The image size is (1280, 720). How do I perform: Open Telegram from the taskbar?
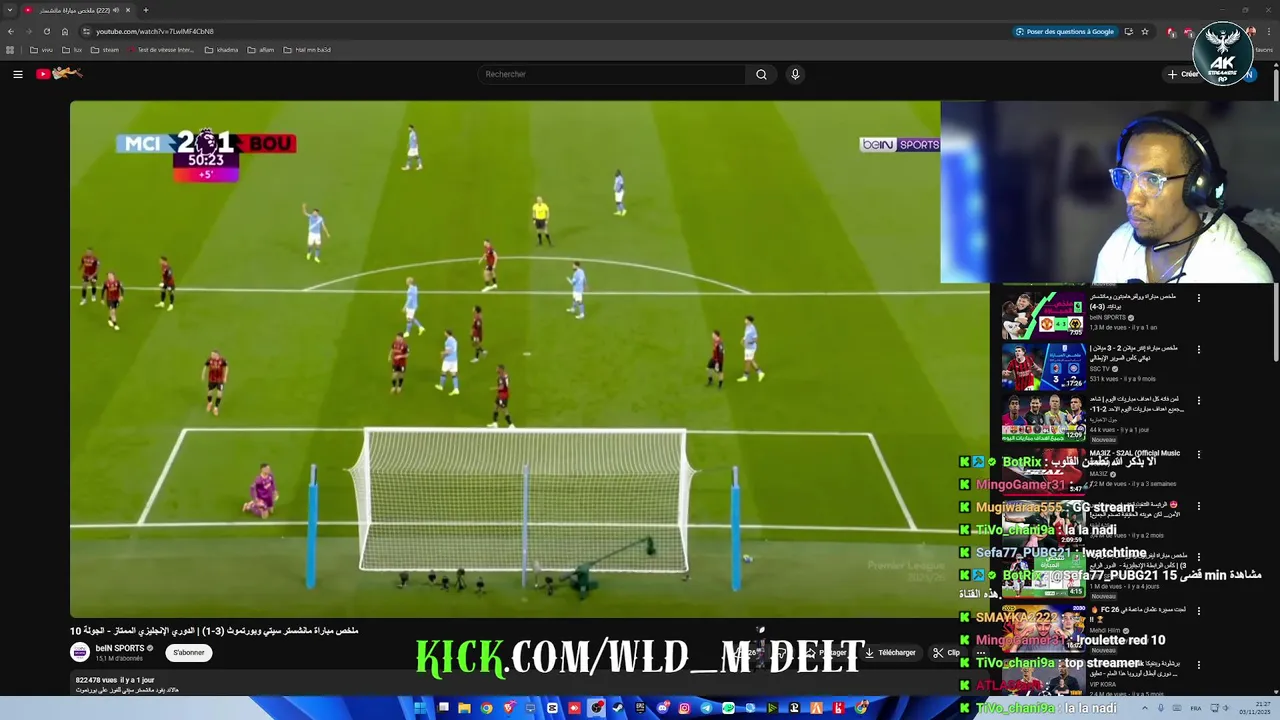pyautogui.click(x=706, y=708)
